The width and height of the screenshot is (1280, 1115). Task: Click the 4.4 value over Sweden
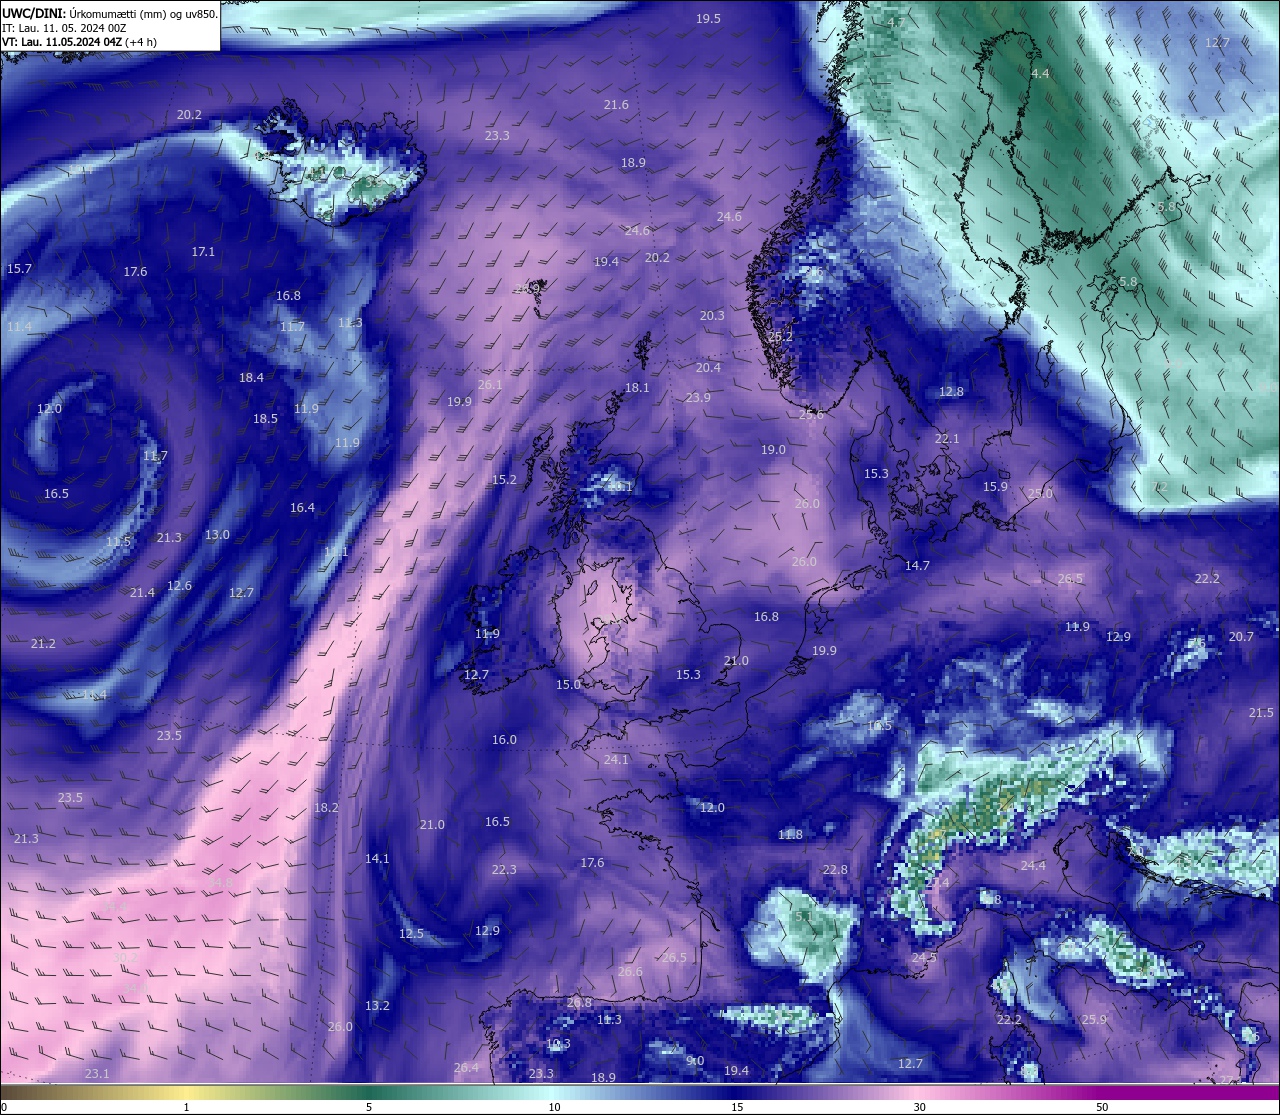[1040, 74]
